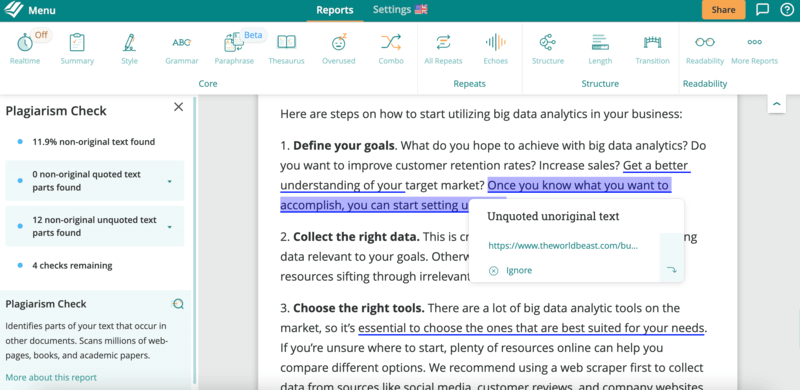Run the sentence Length report
Viewport: 800px width, 390px height.
coord(600,49)
